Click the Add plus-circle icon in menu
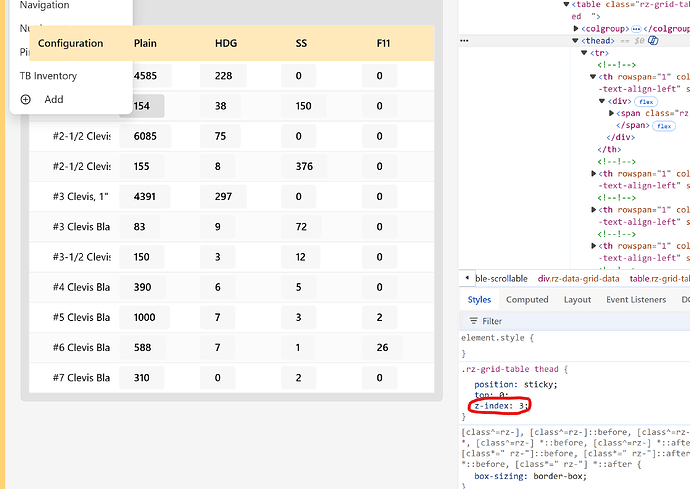The image size is (690, 489). tap(26, 99)
